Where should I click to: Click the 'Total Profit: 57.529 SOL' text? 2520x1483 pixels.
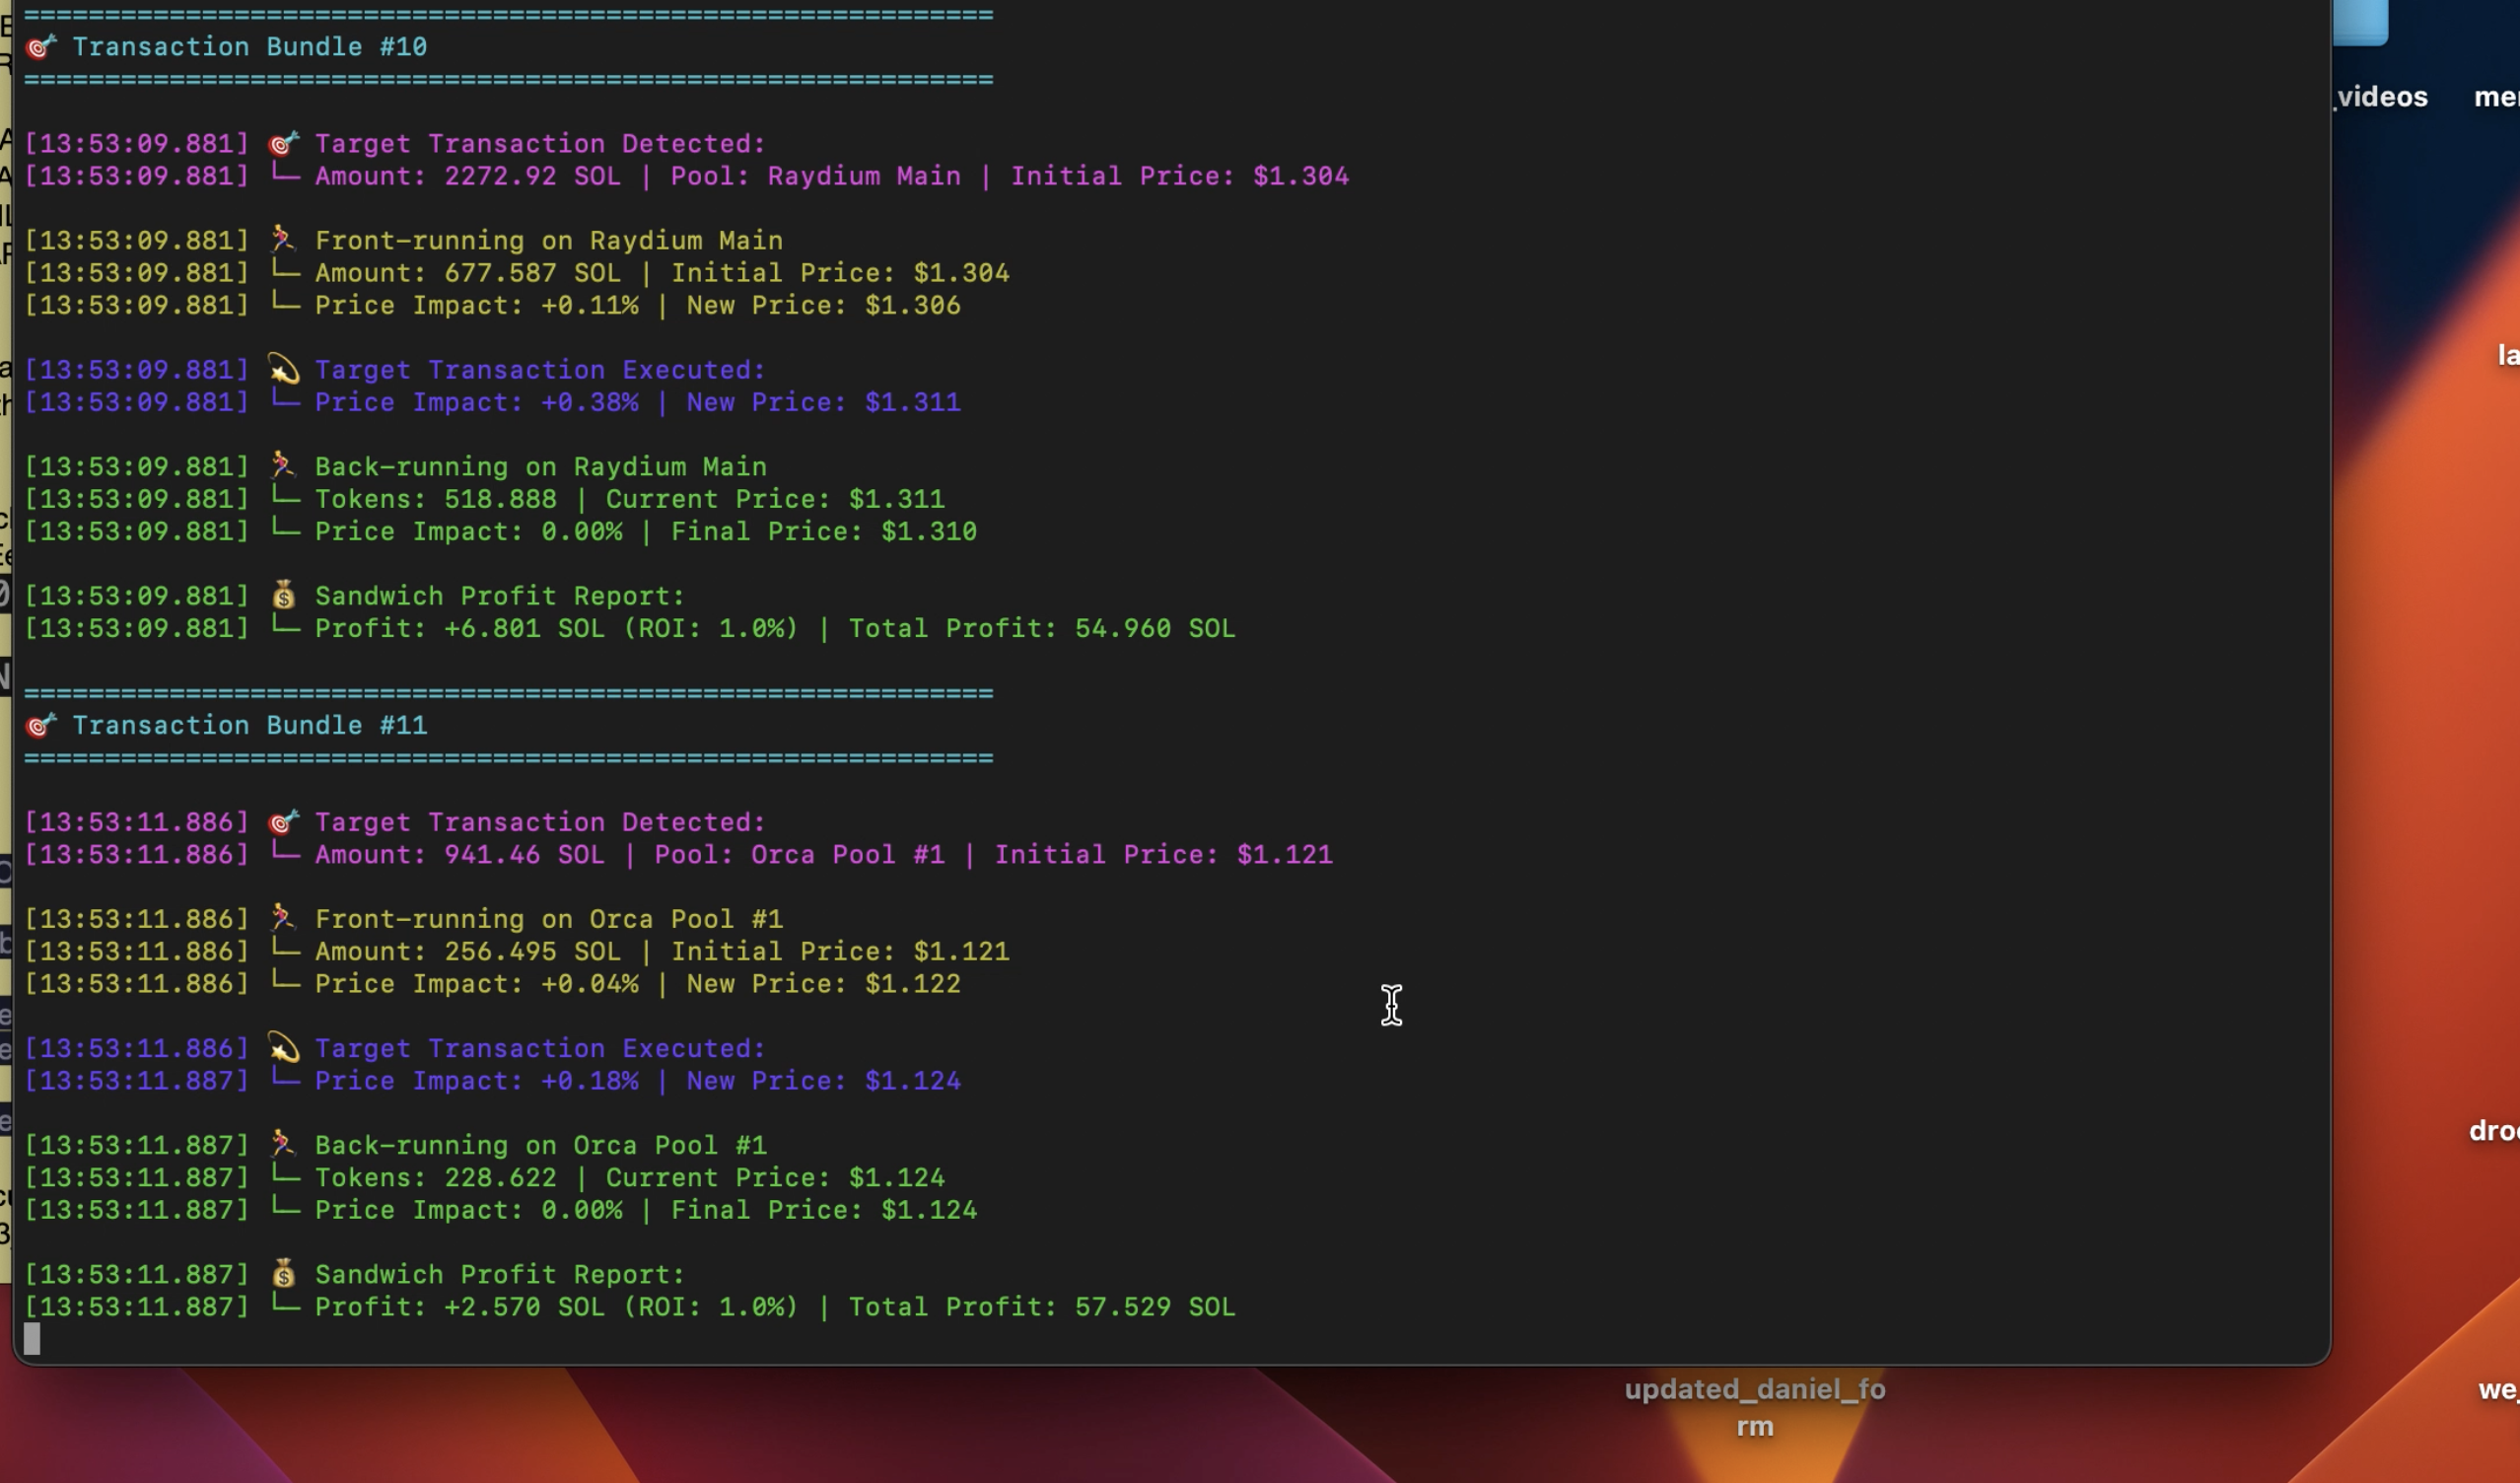click(x=1041, y=1307)
